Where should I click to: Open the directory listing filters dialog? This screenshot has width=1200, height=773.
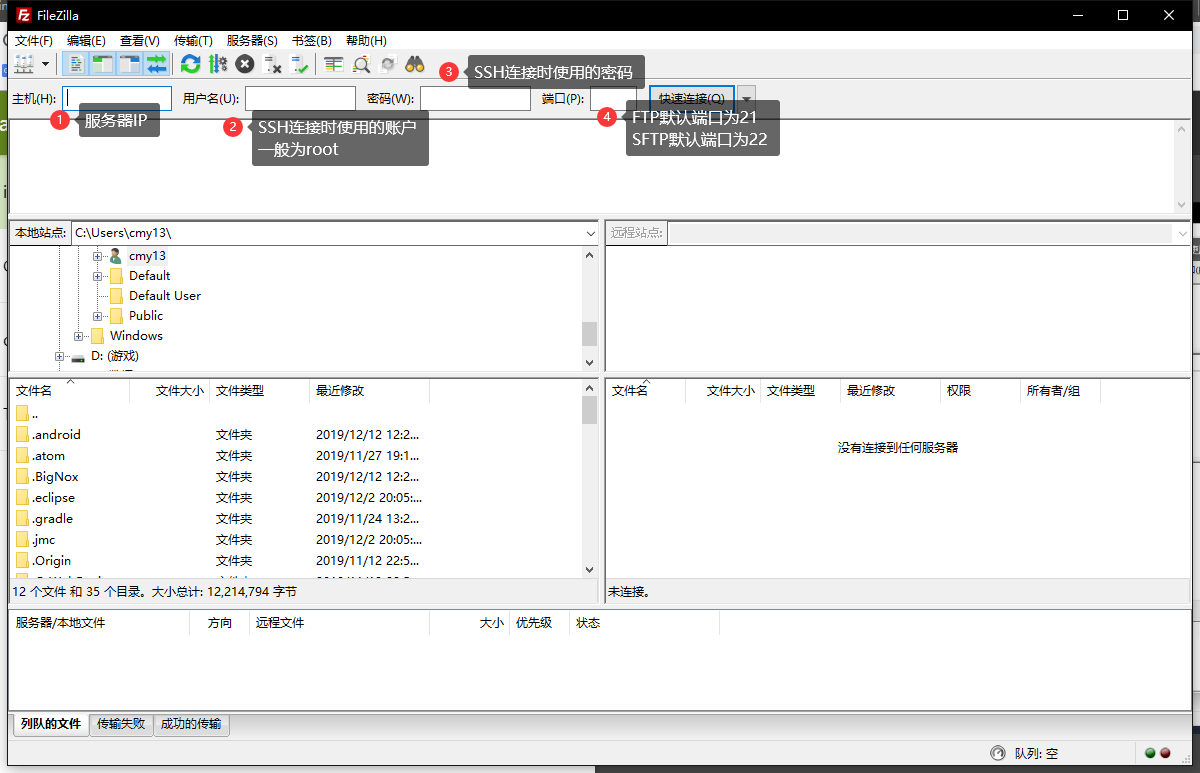click(334, 64)
